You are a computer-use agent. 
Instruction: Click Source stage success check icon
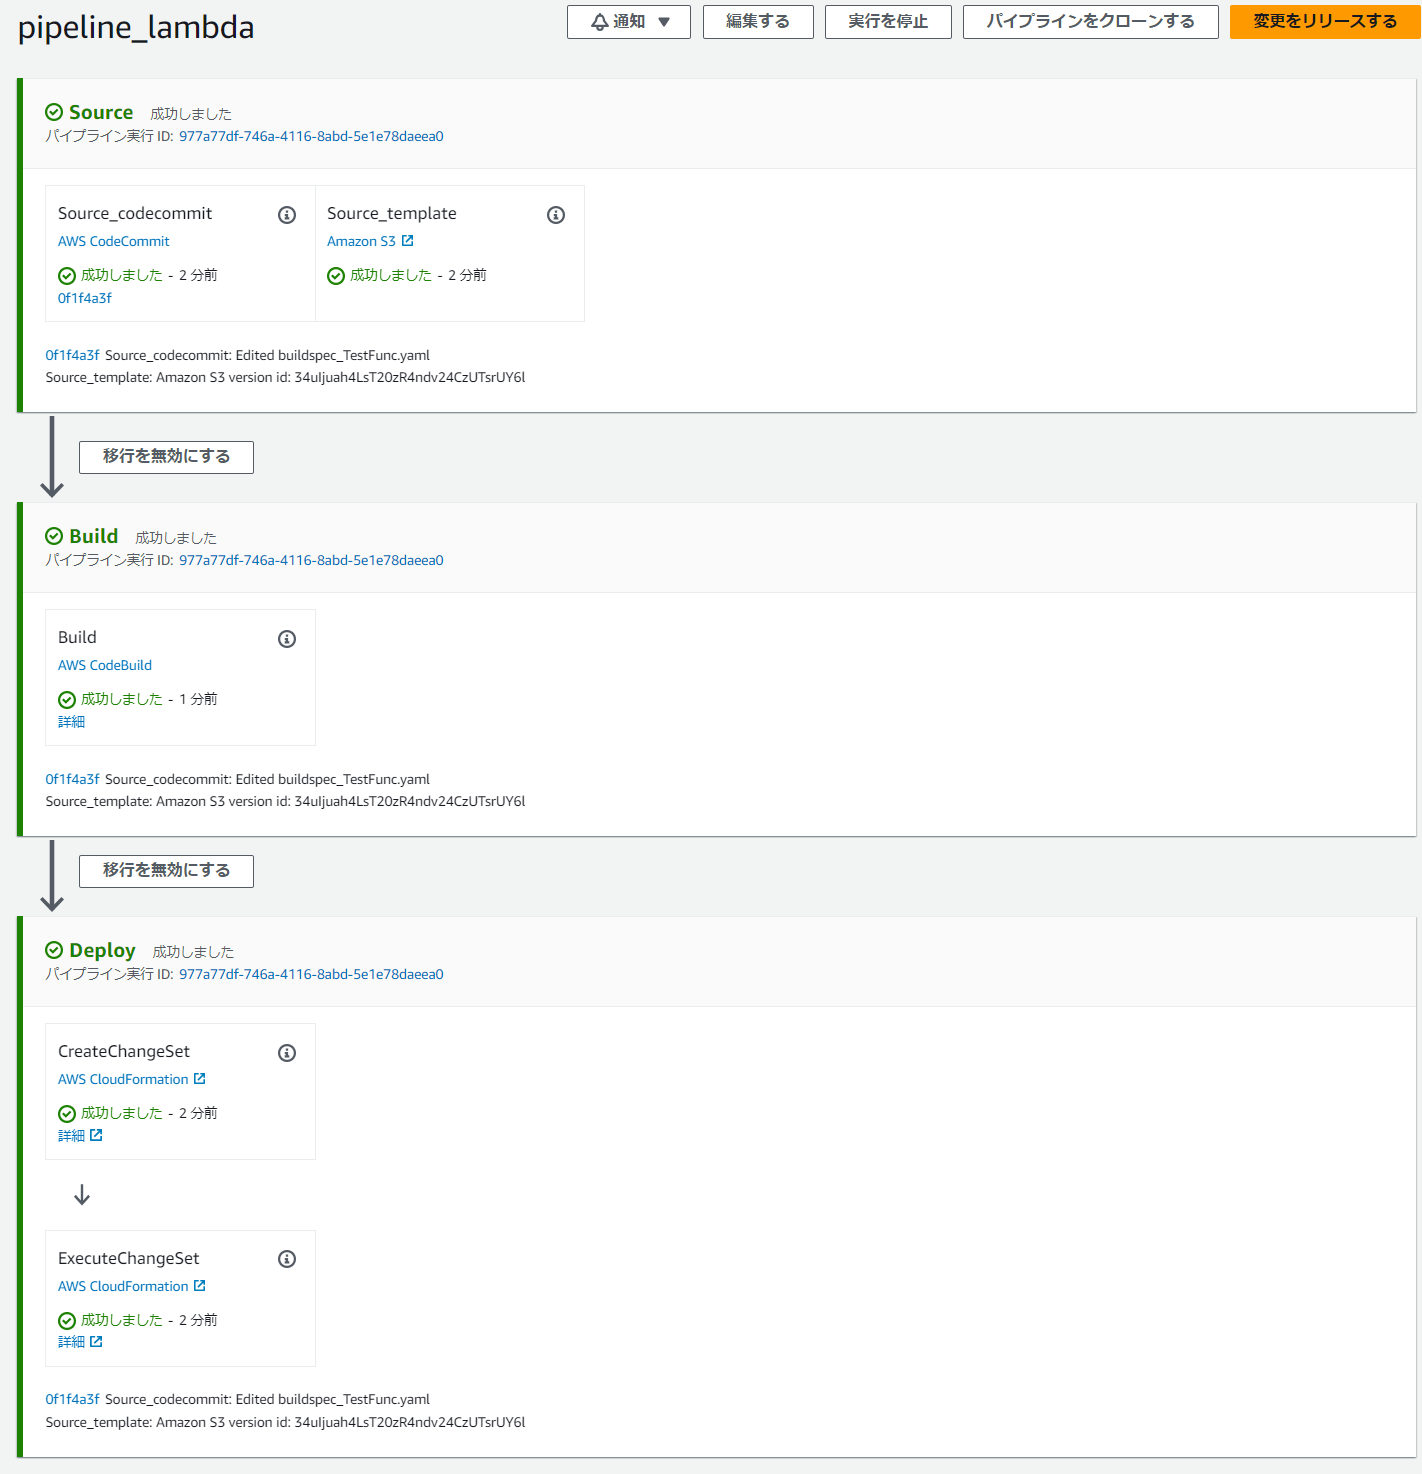pyautogui.click(x=54, y=112)
